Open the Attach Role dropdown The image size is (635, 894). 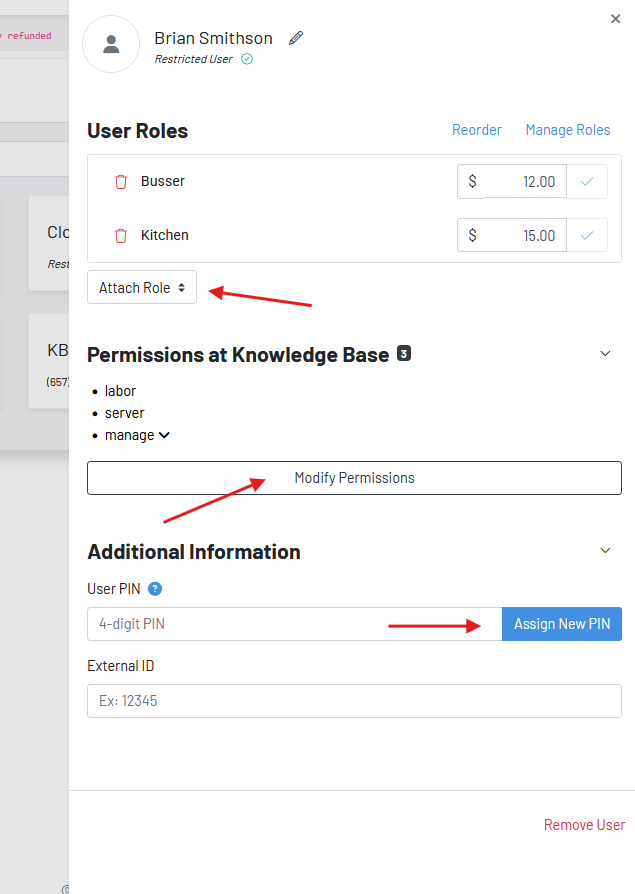[142, 288]
